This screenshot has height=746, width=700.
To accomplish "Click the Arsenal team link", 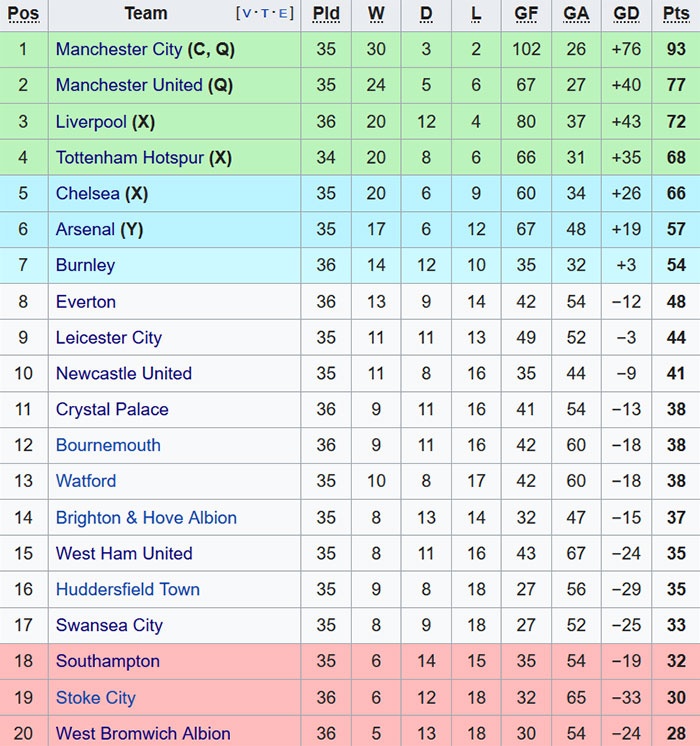I will [x=85, y=230].
